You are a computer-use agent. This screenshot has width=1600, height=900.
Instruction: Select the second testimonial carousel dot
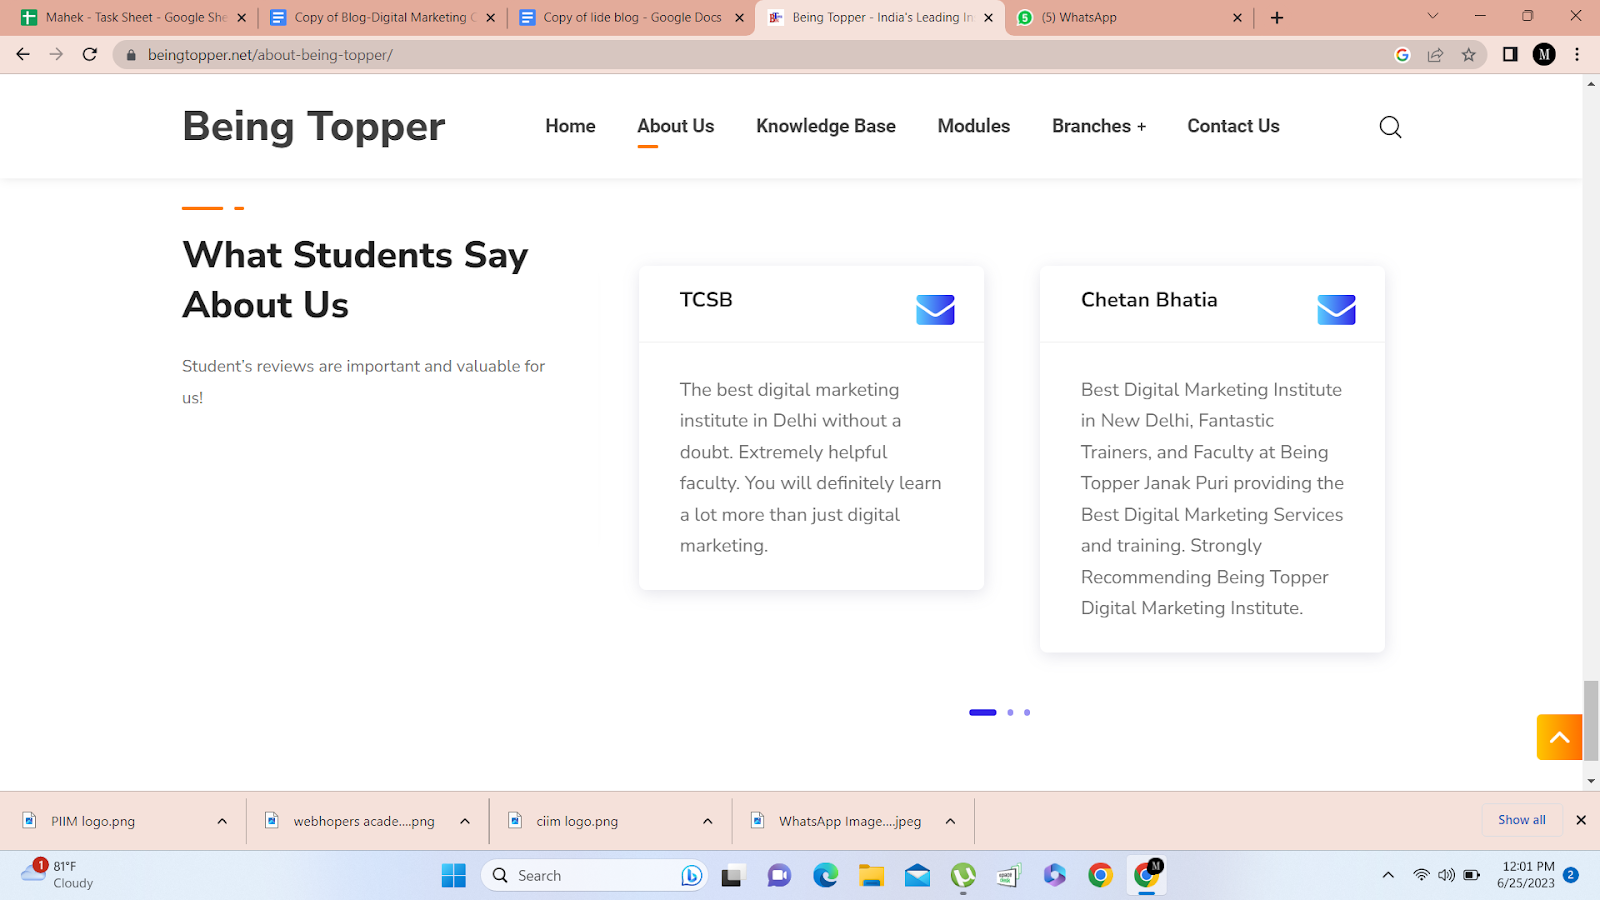coord(1011,712)
